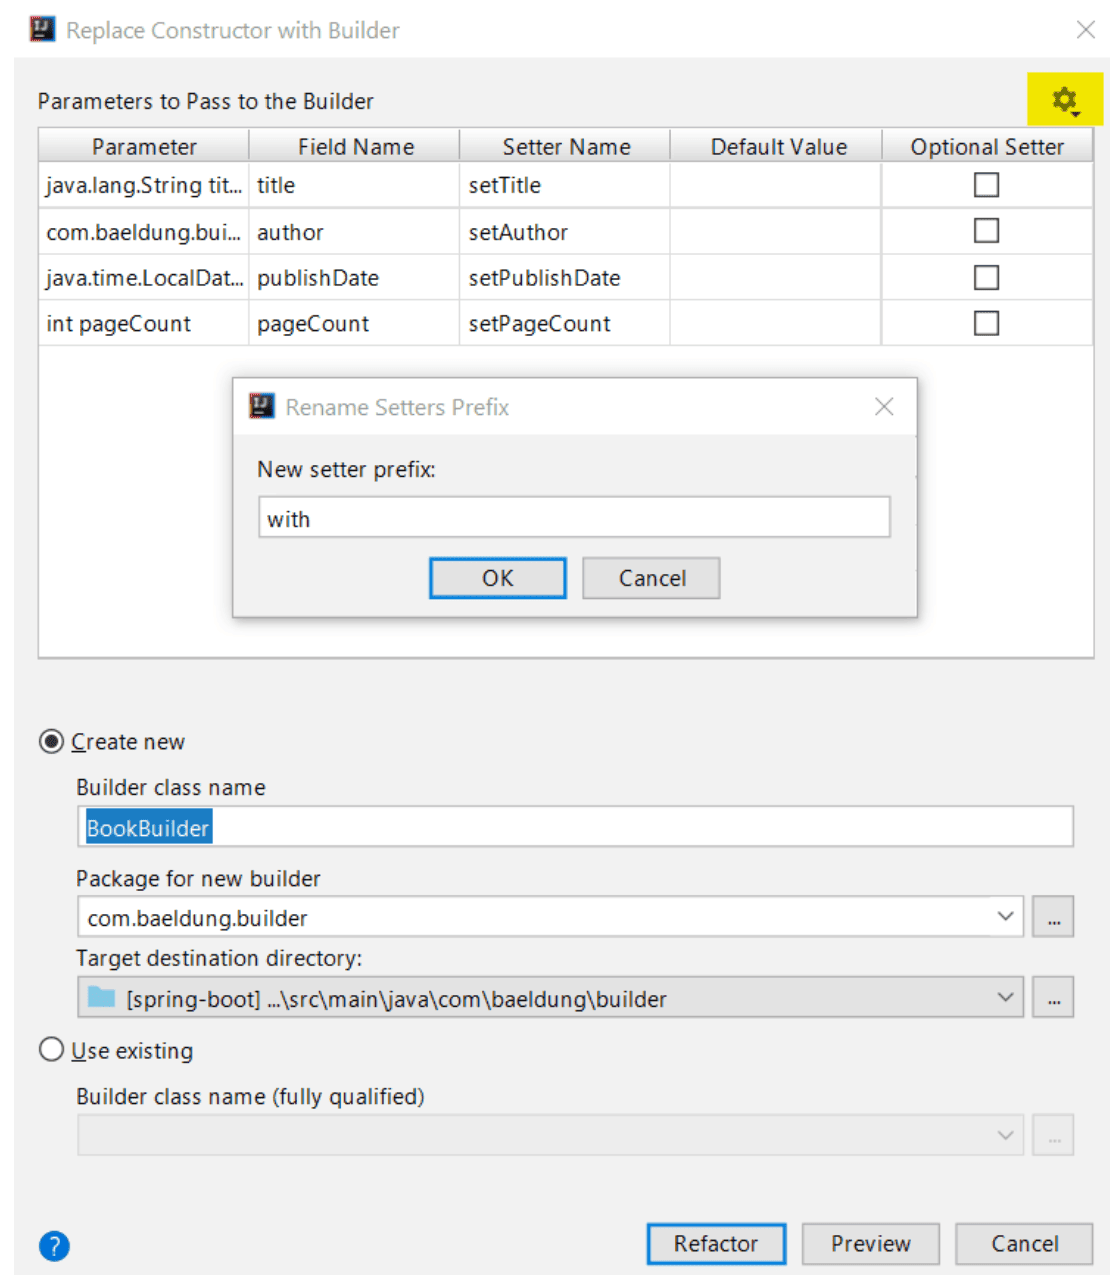
Task: Confirm the new setter prefix with OK
Action: pyautogui.click(x=498, y=578)
